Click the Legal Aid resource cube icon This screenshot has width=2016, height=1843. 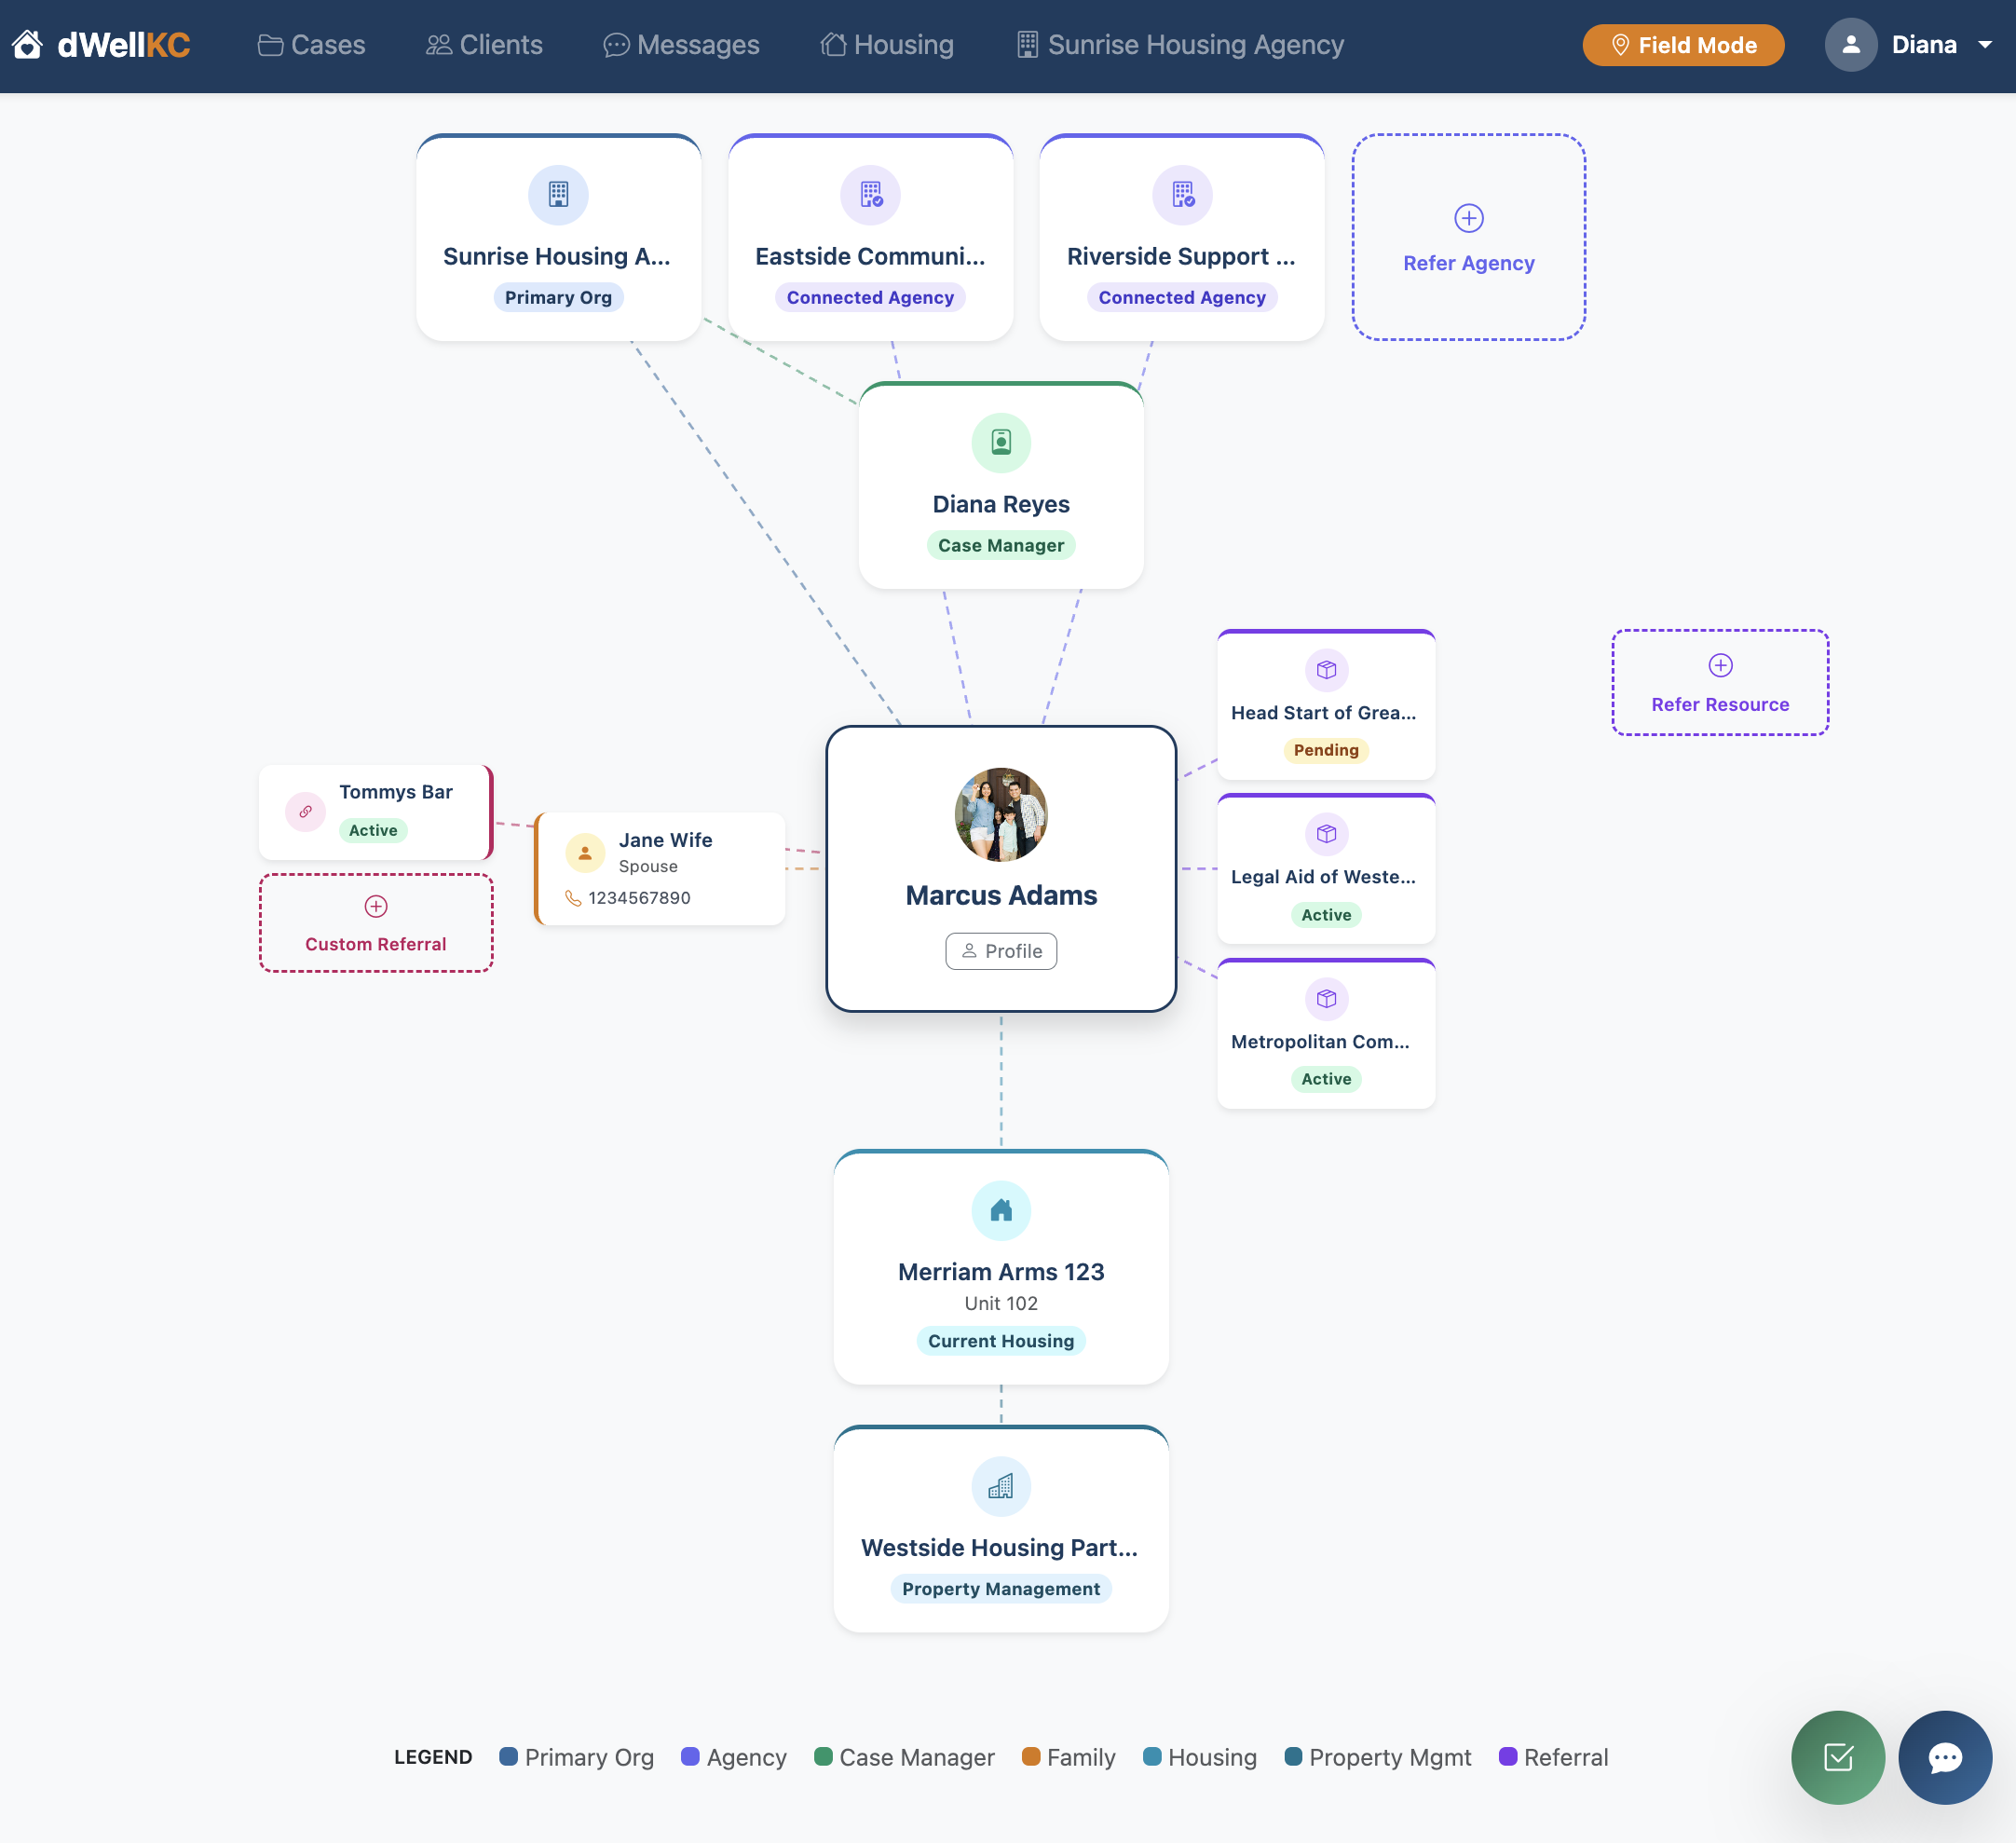(1326, 834)
